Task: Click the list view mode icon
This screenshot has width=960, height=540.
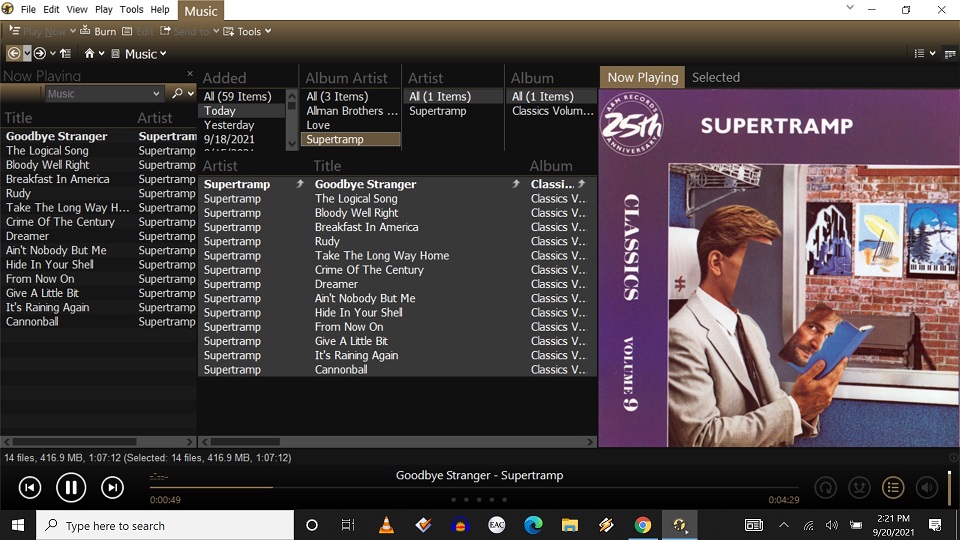Action: [x=919, y=53]
